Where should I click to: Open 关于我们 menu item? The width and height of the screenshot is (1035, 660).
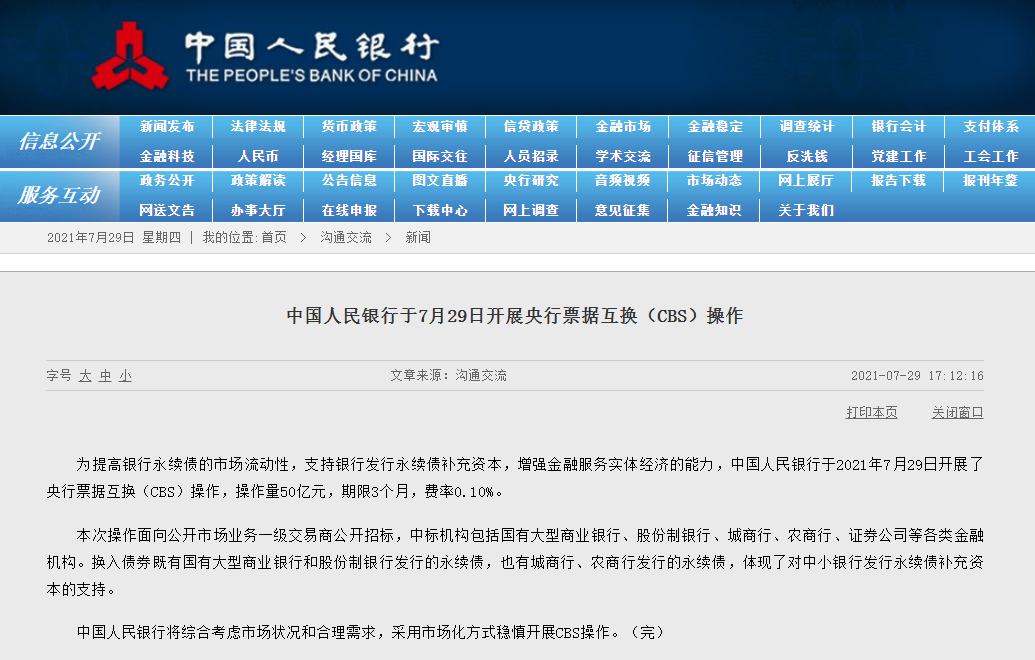[x=807, y=211]
